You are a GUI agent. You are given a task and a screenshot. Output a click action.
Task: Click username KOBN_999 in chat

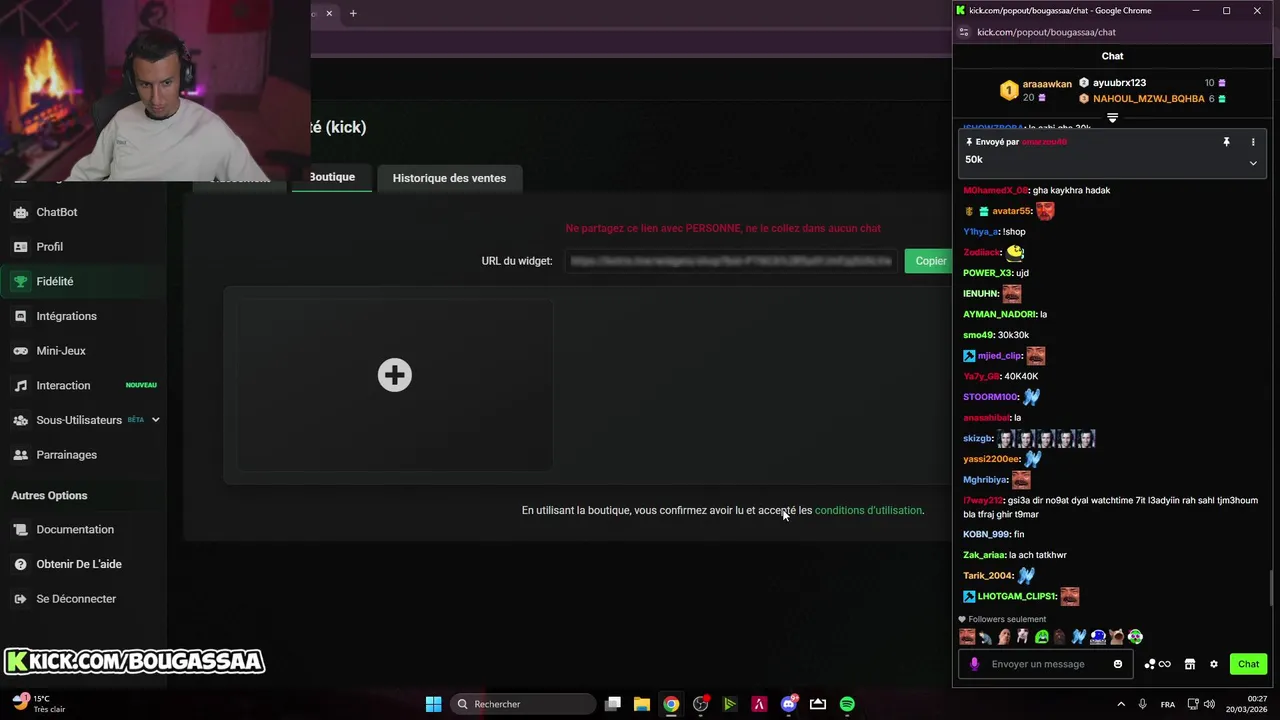(x=986, y=534)
